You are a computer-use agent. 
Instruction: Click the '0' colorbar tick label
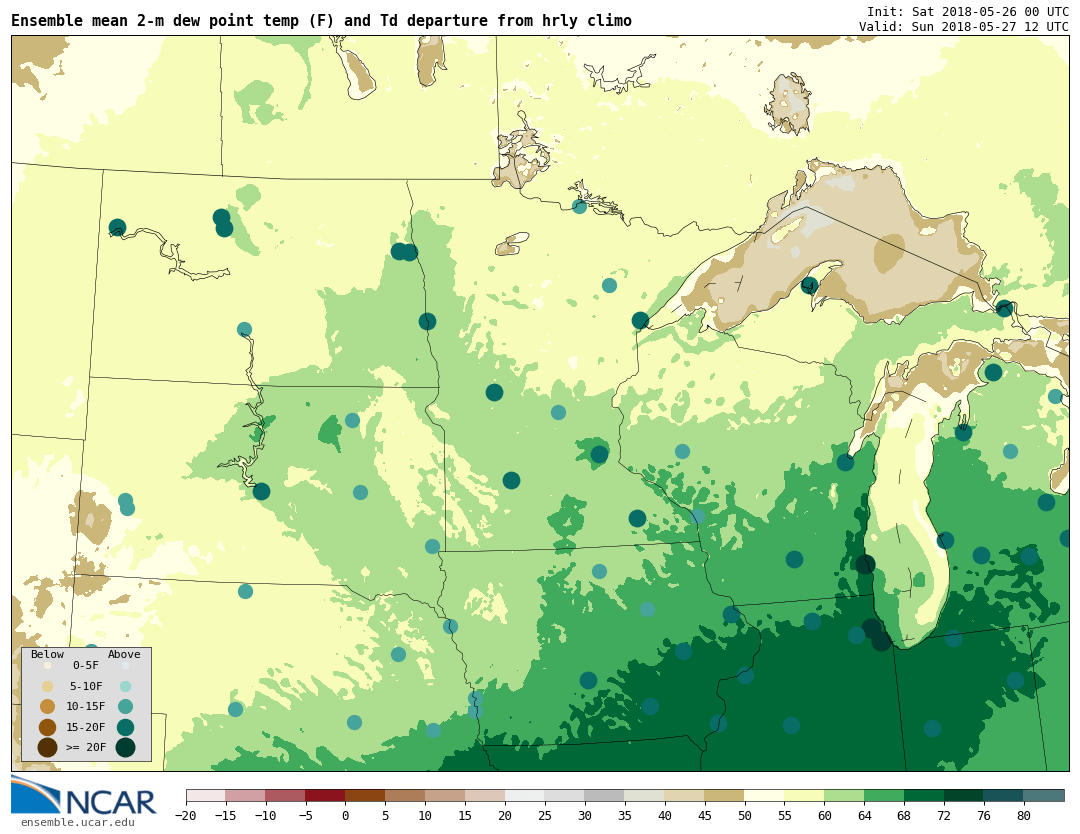(346, 816)
